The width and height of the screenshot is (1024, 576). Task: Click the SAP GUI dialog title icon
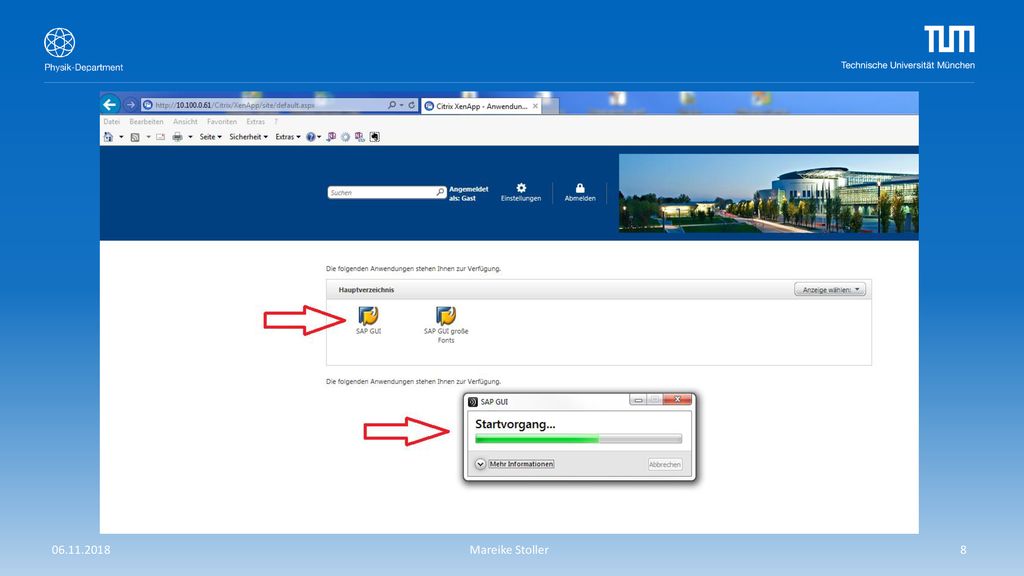(x=473, y=402)
